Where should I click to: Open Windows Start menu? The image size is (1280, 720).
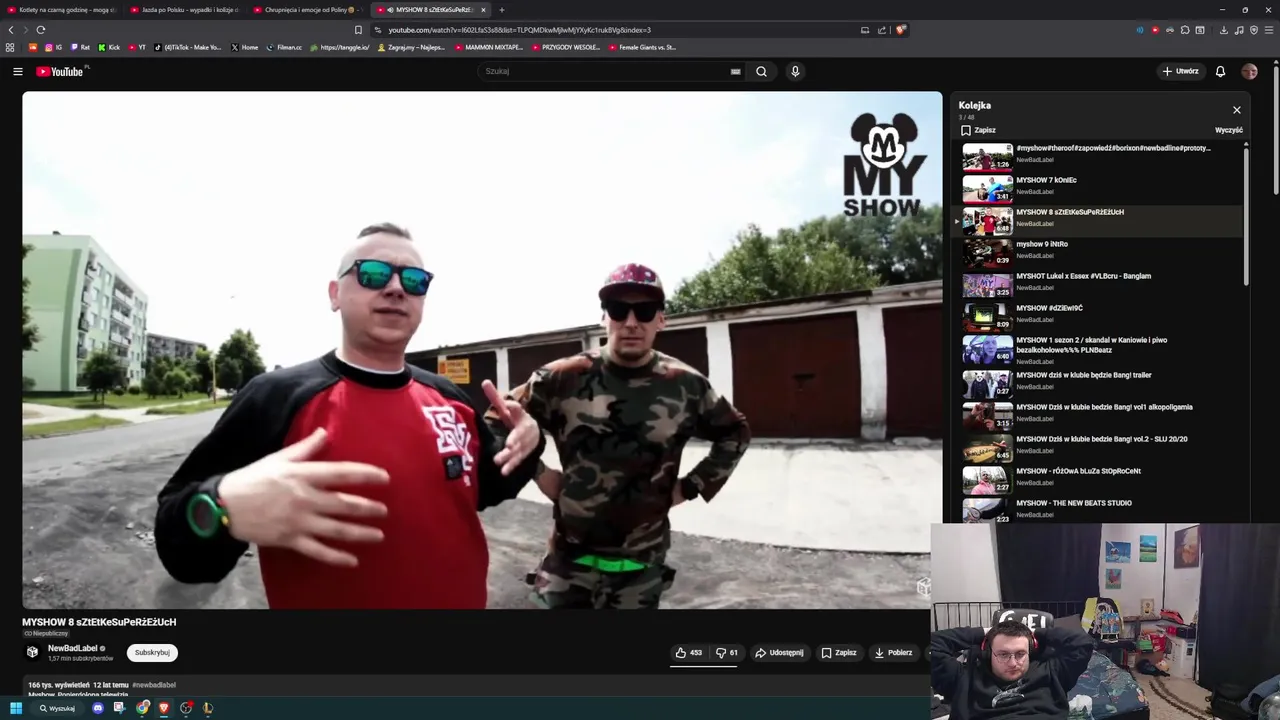[x=16, y=708]
